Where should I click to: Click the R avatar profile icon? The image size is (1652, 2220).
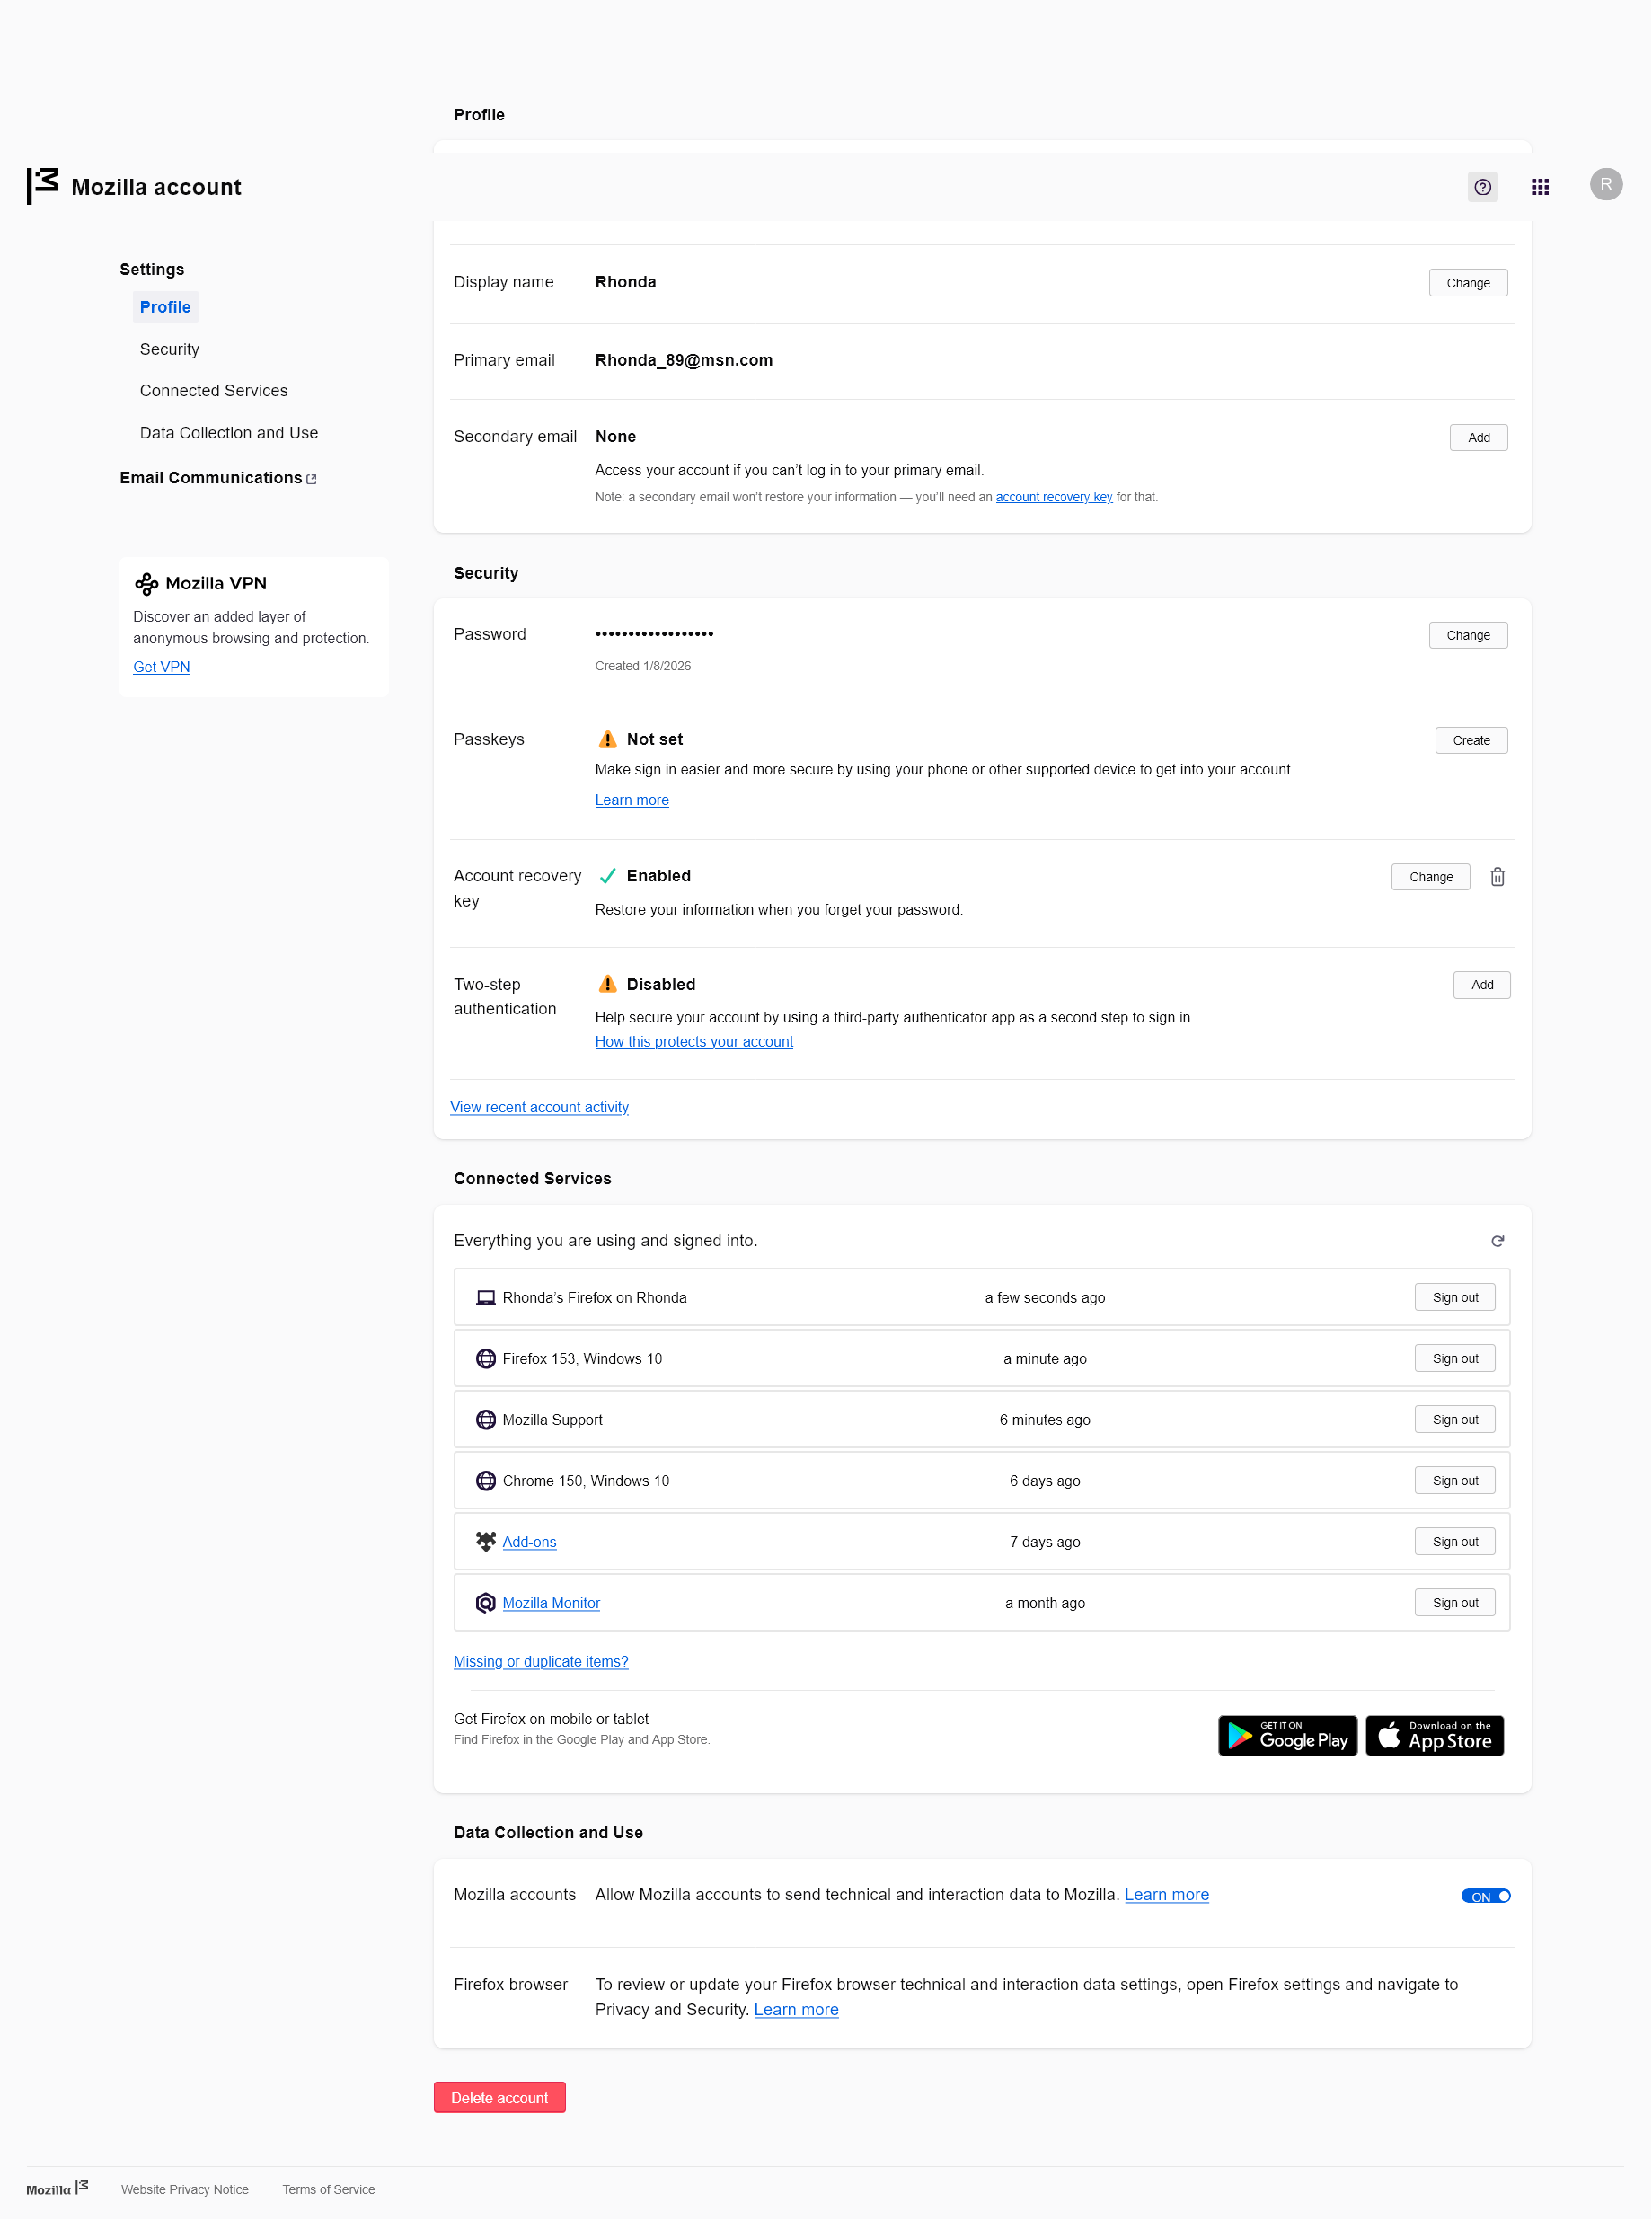1605,185
